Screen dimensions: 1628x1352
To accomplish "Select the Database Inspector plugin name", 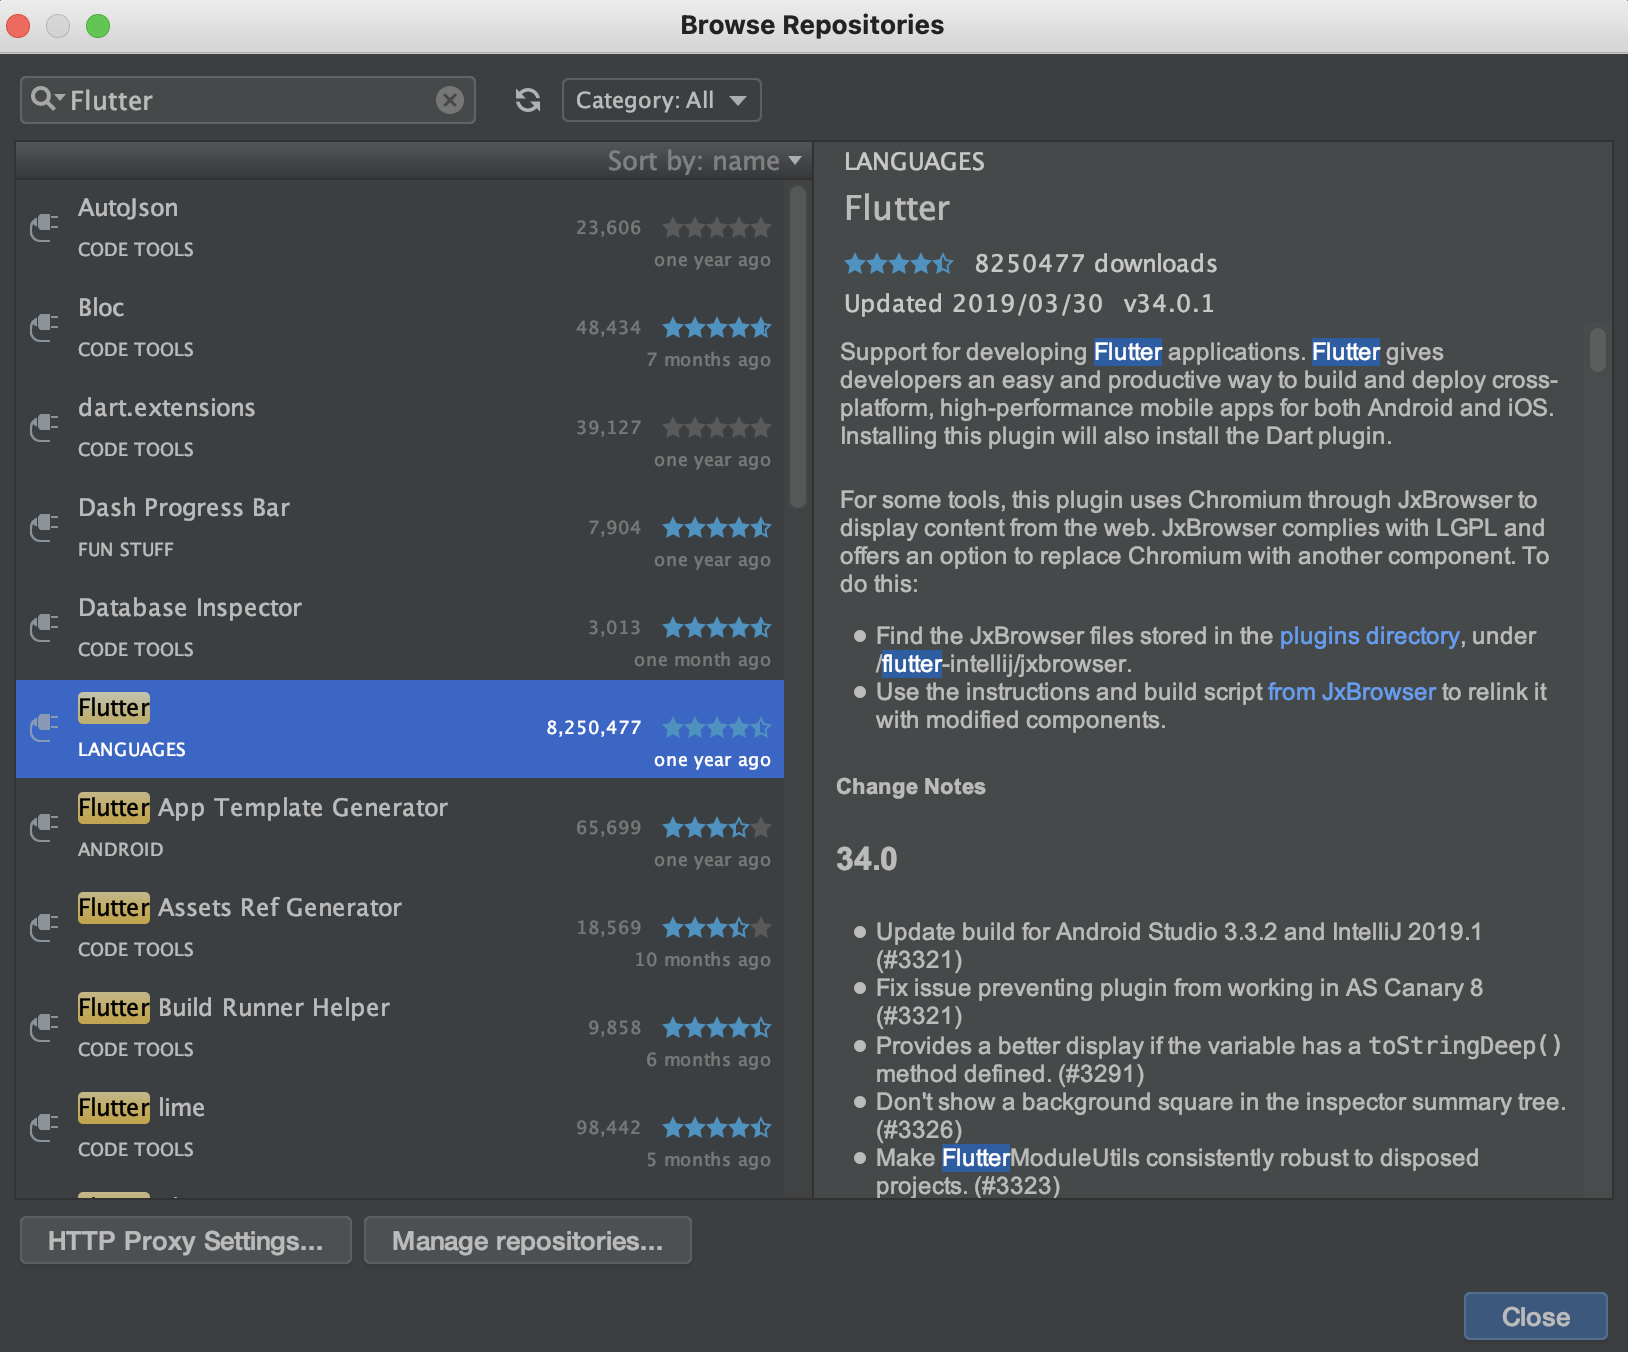I will pos(190,608).
